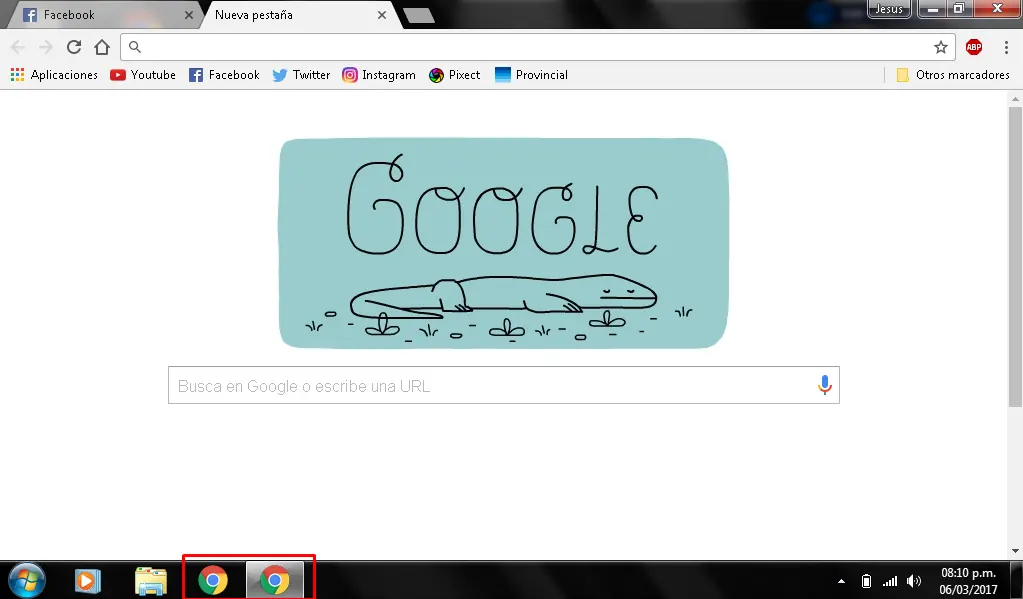The image size is (1023, 599).
Task: Open a new tab with the new-tab button
Action: [x=419, y=16]
